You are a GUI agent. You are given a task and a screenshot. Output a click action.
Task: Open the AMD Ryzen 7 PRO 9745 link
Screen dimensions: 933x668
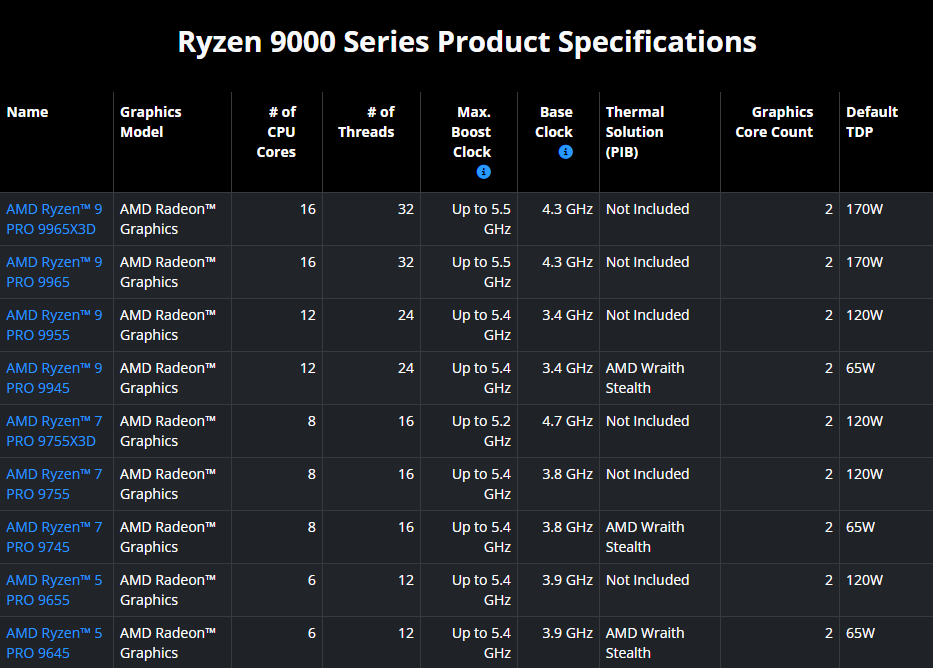tap(54, 537)
